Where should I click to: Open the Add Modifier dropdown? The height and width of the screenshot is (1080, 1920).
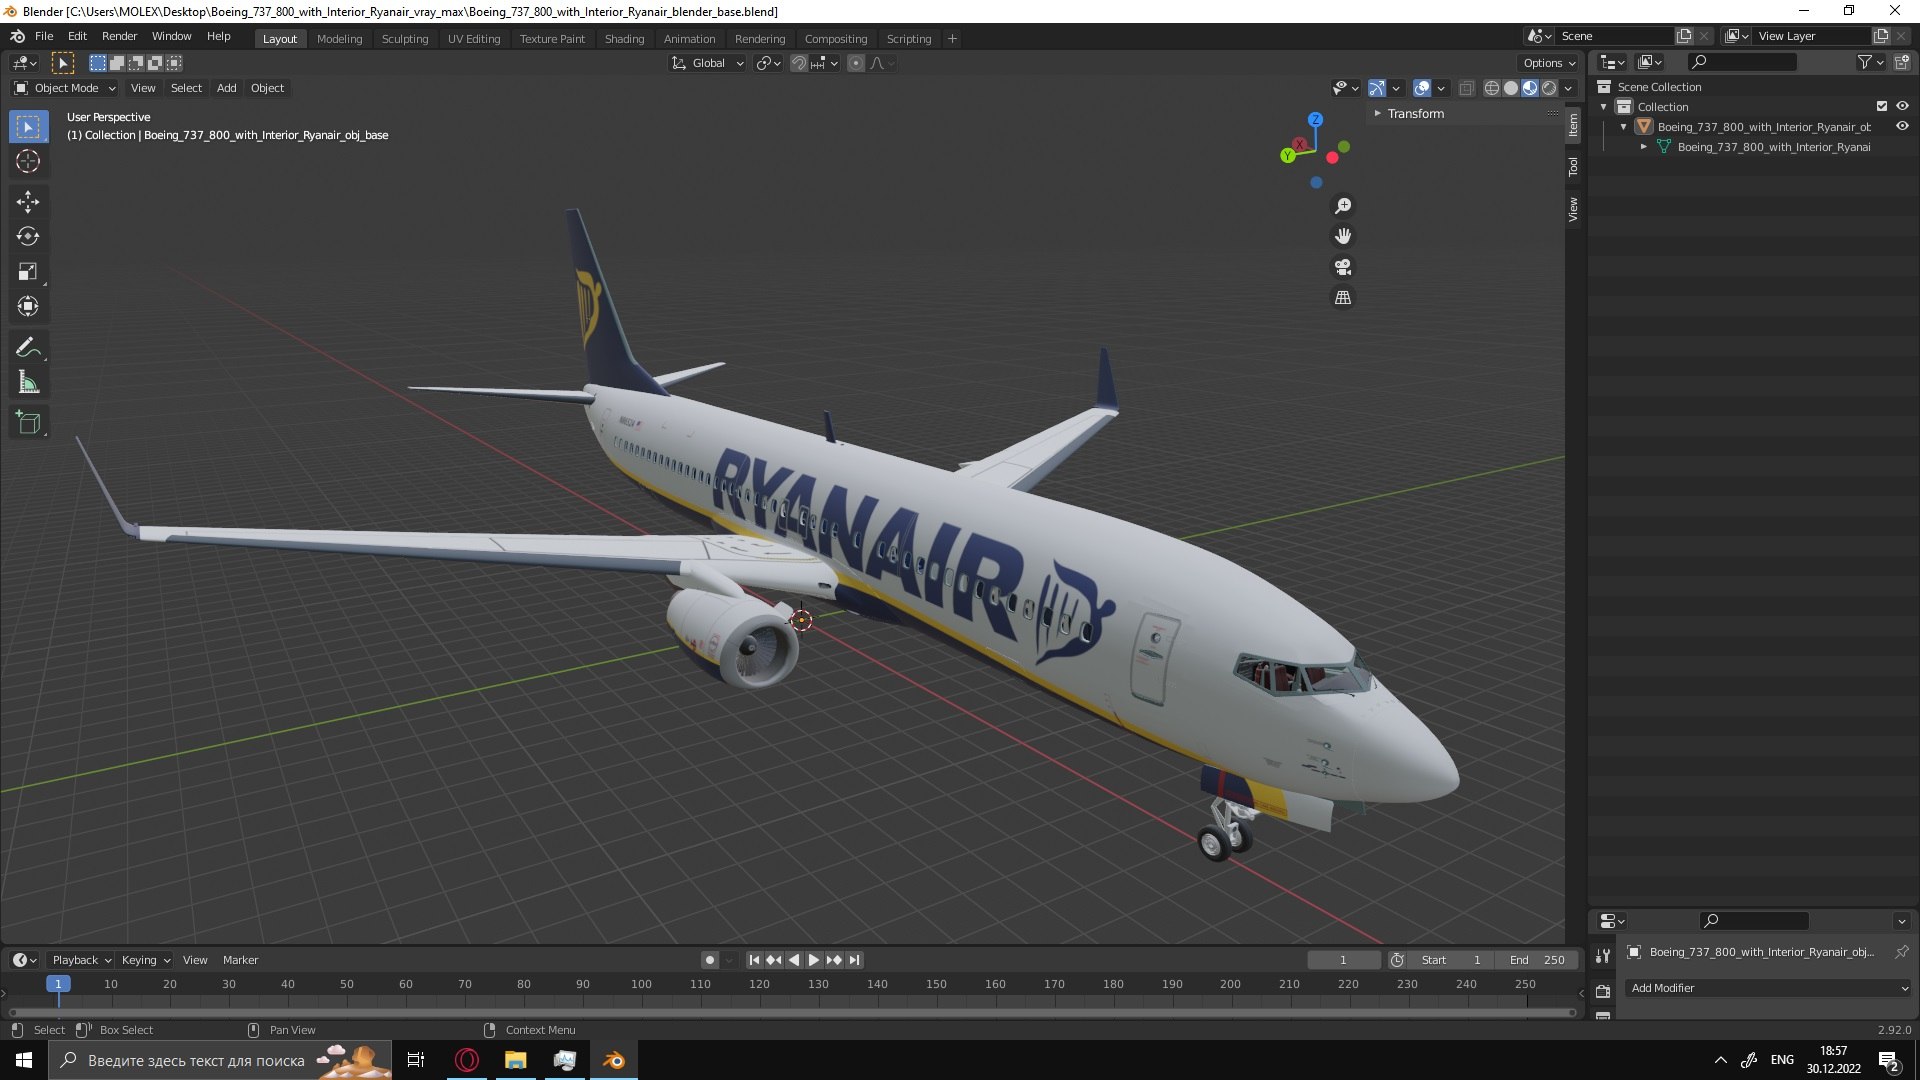coord(1770,988)
